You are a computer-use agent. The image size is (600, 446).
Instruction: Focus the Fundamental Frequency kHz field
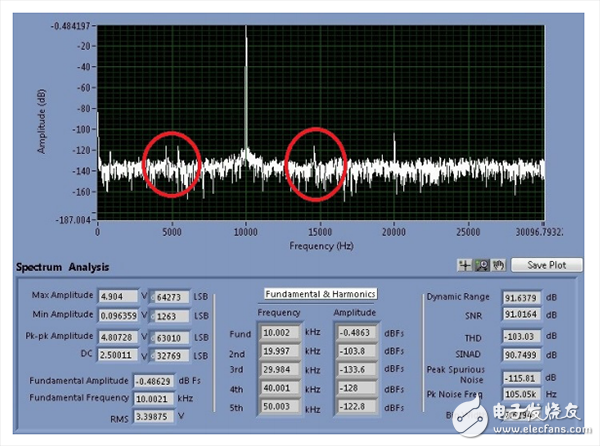coord(160,397)
